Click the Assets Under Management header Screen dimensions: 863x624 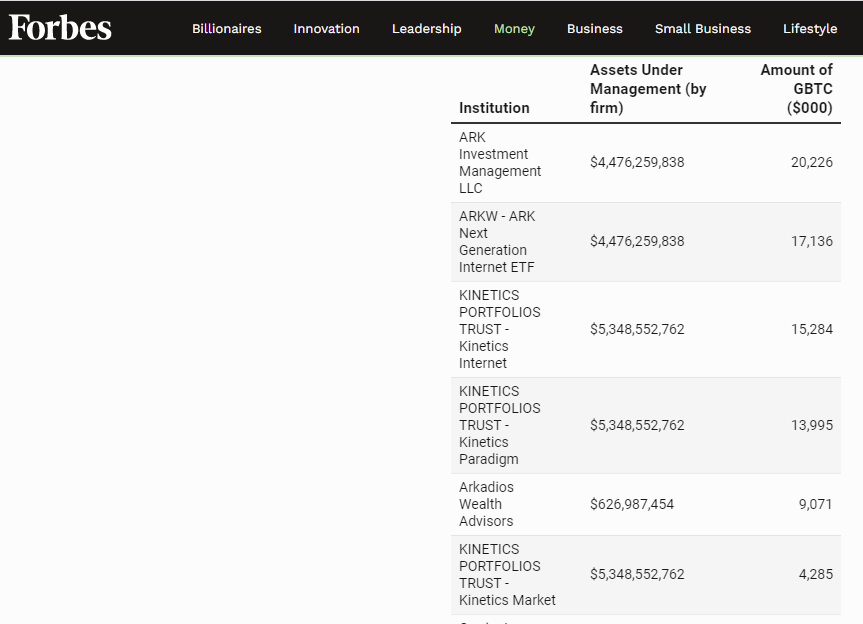pos(648,89)
